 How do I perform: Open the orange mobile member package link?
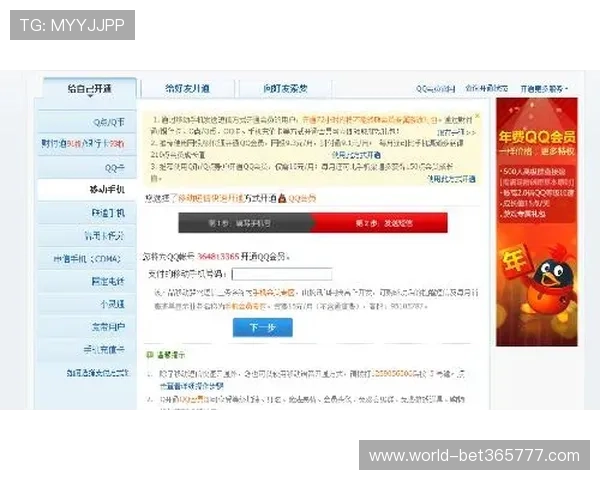245,306
